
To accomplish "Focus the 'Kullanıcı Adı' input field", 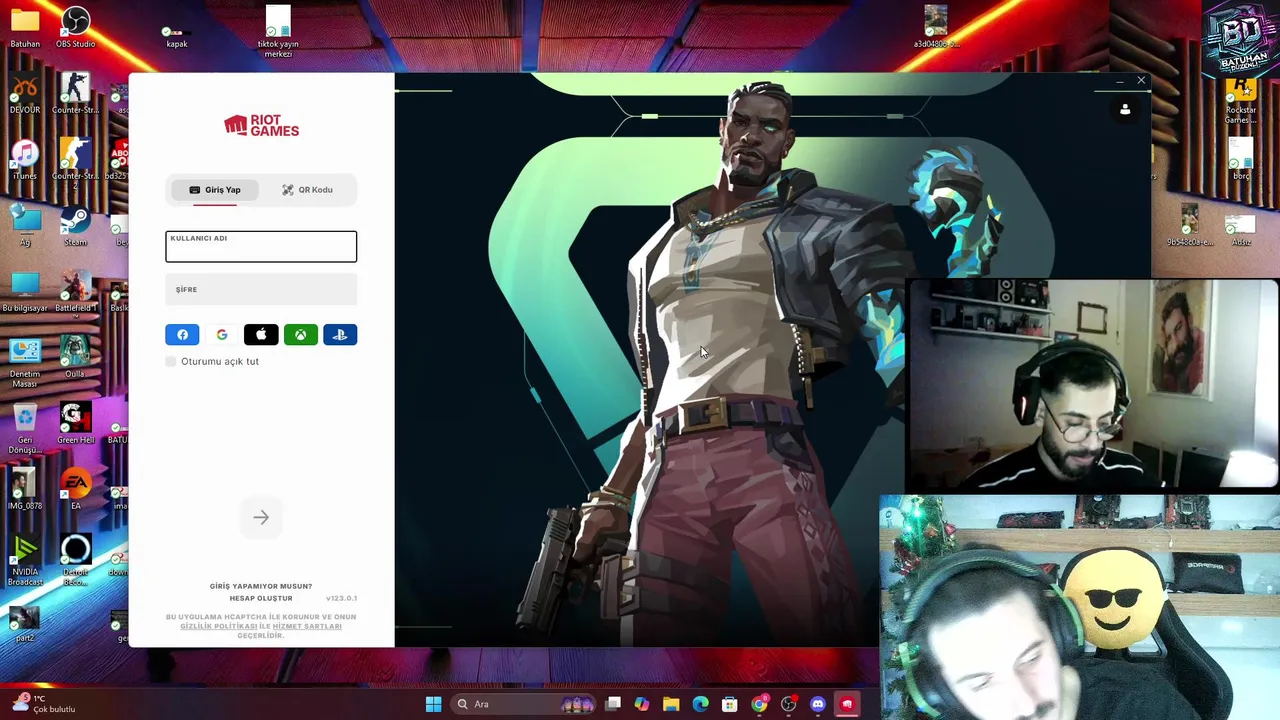I will (261, 247).
